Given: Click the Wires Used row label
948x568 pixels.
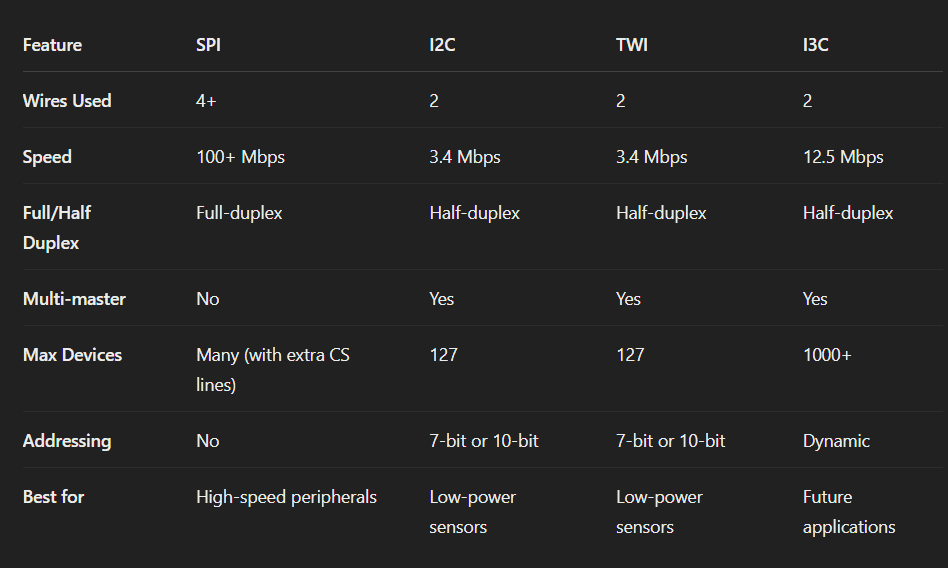Looking at the screenshot, I should pos(67,100).
